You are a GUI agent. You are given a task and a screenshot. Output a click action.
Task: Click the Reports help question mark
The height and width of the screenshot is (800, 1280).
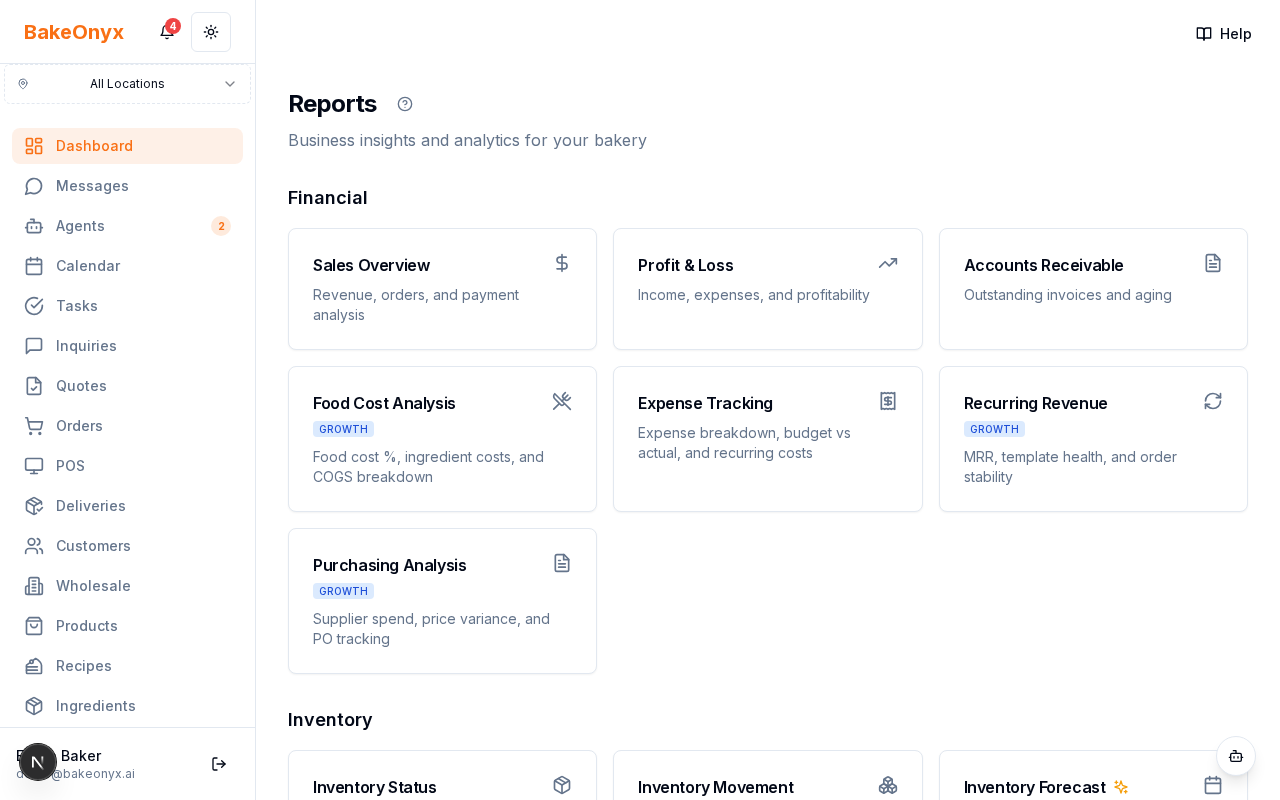(x=405, y=103)
